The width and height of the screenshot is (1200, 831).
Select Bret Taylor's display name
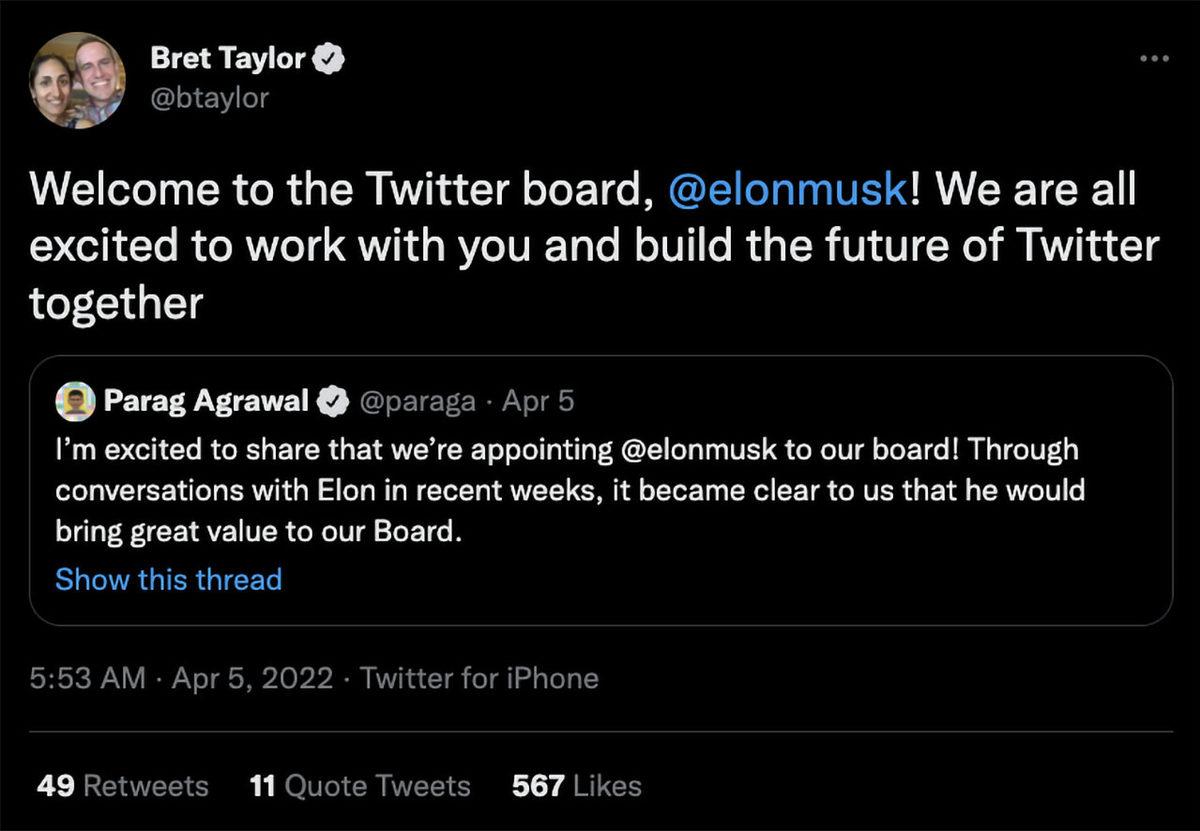click(x=228, y=58)
